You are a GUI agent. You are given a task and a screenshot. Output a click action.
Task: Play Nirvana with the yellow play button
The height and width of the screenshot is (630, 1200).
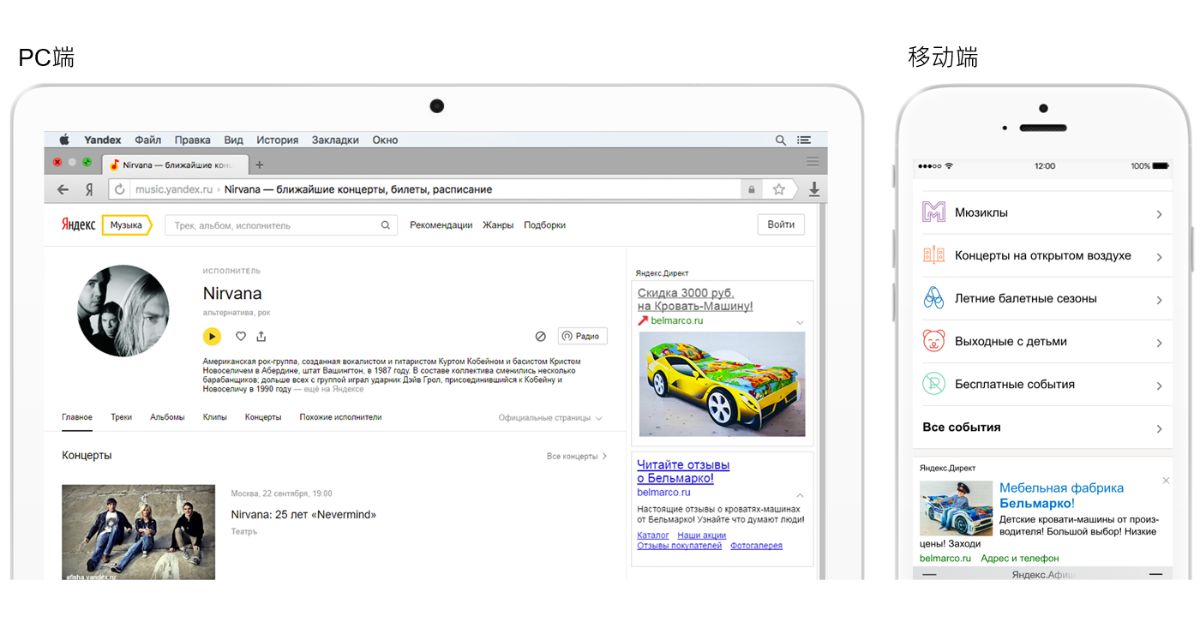click(212, 337)
